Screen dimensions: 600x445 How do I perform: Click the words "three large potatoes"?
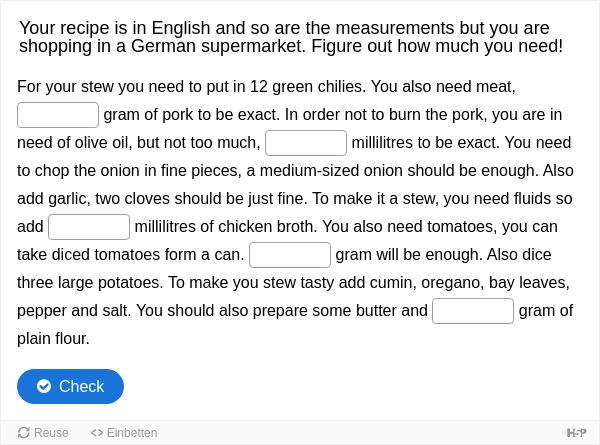pyautogui.click(x=90, y=283)
